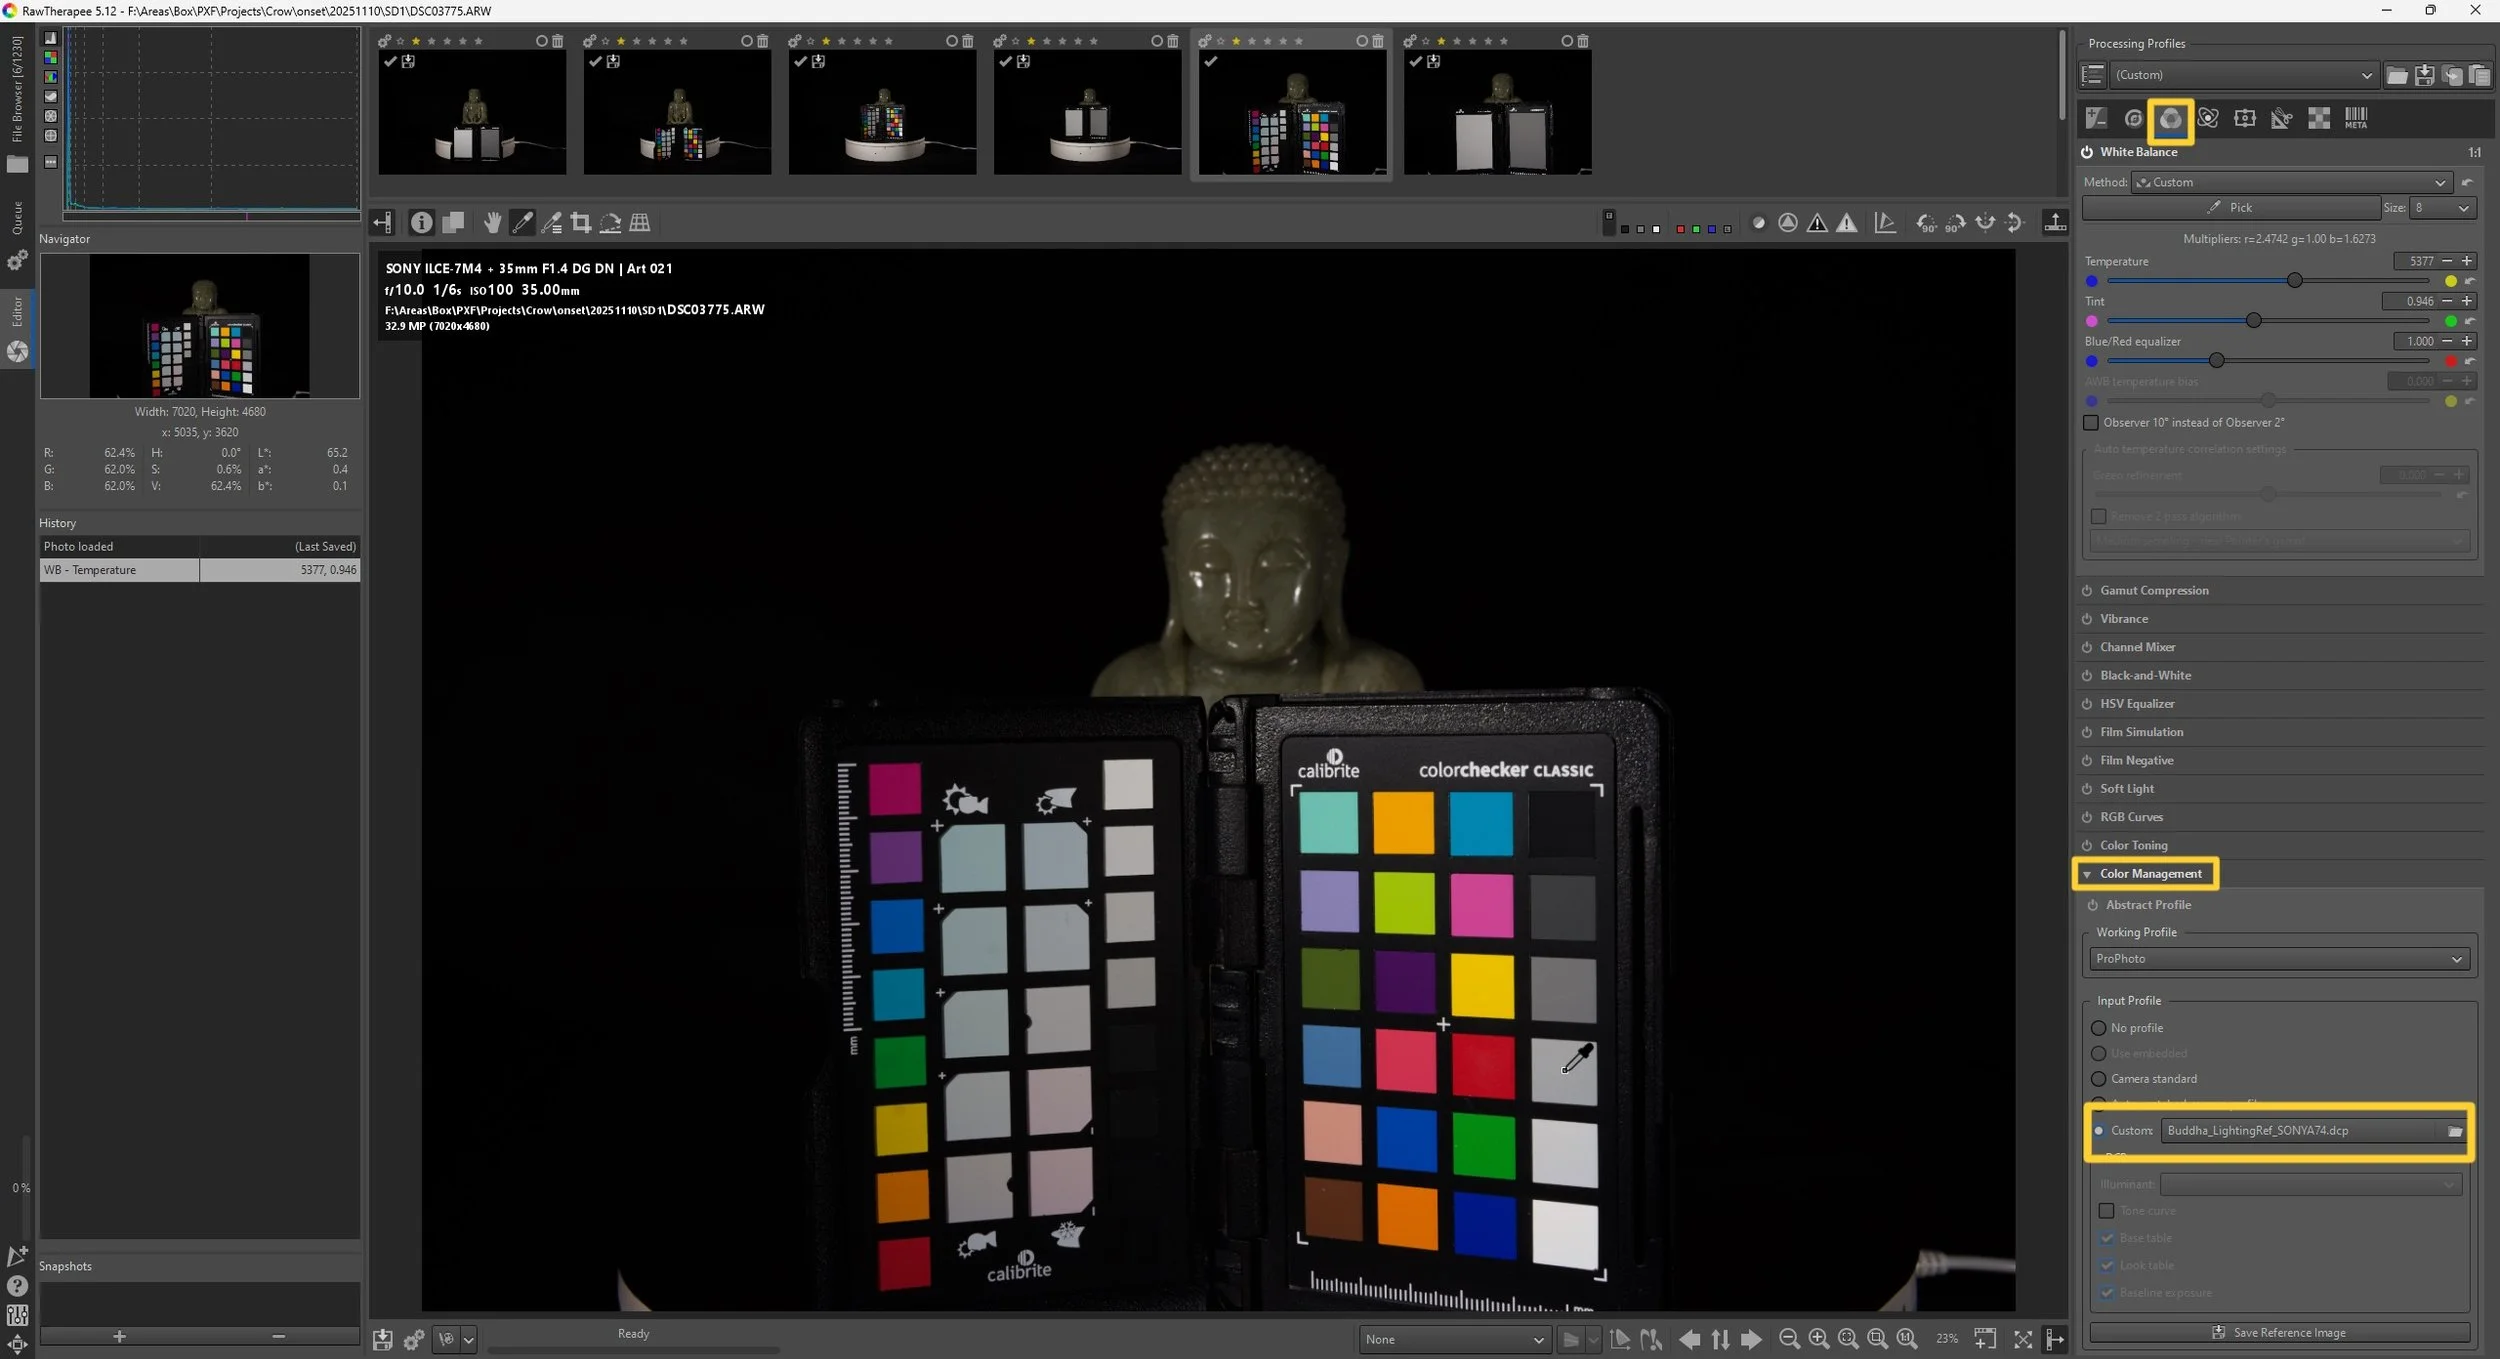Open the Raw tab checkerboard icon
This screenshot has height=1359, width=2500.
pyautogui.click(x=2318, y=119)
